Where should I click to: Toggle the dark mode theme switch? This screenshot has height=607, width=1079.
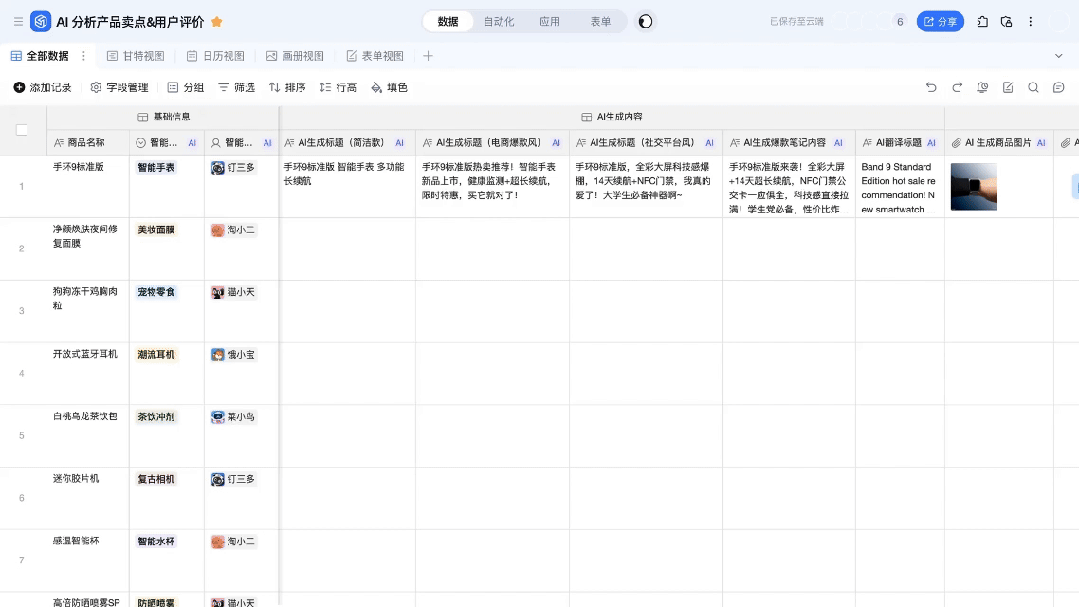point(645,22)
